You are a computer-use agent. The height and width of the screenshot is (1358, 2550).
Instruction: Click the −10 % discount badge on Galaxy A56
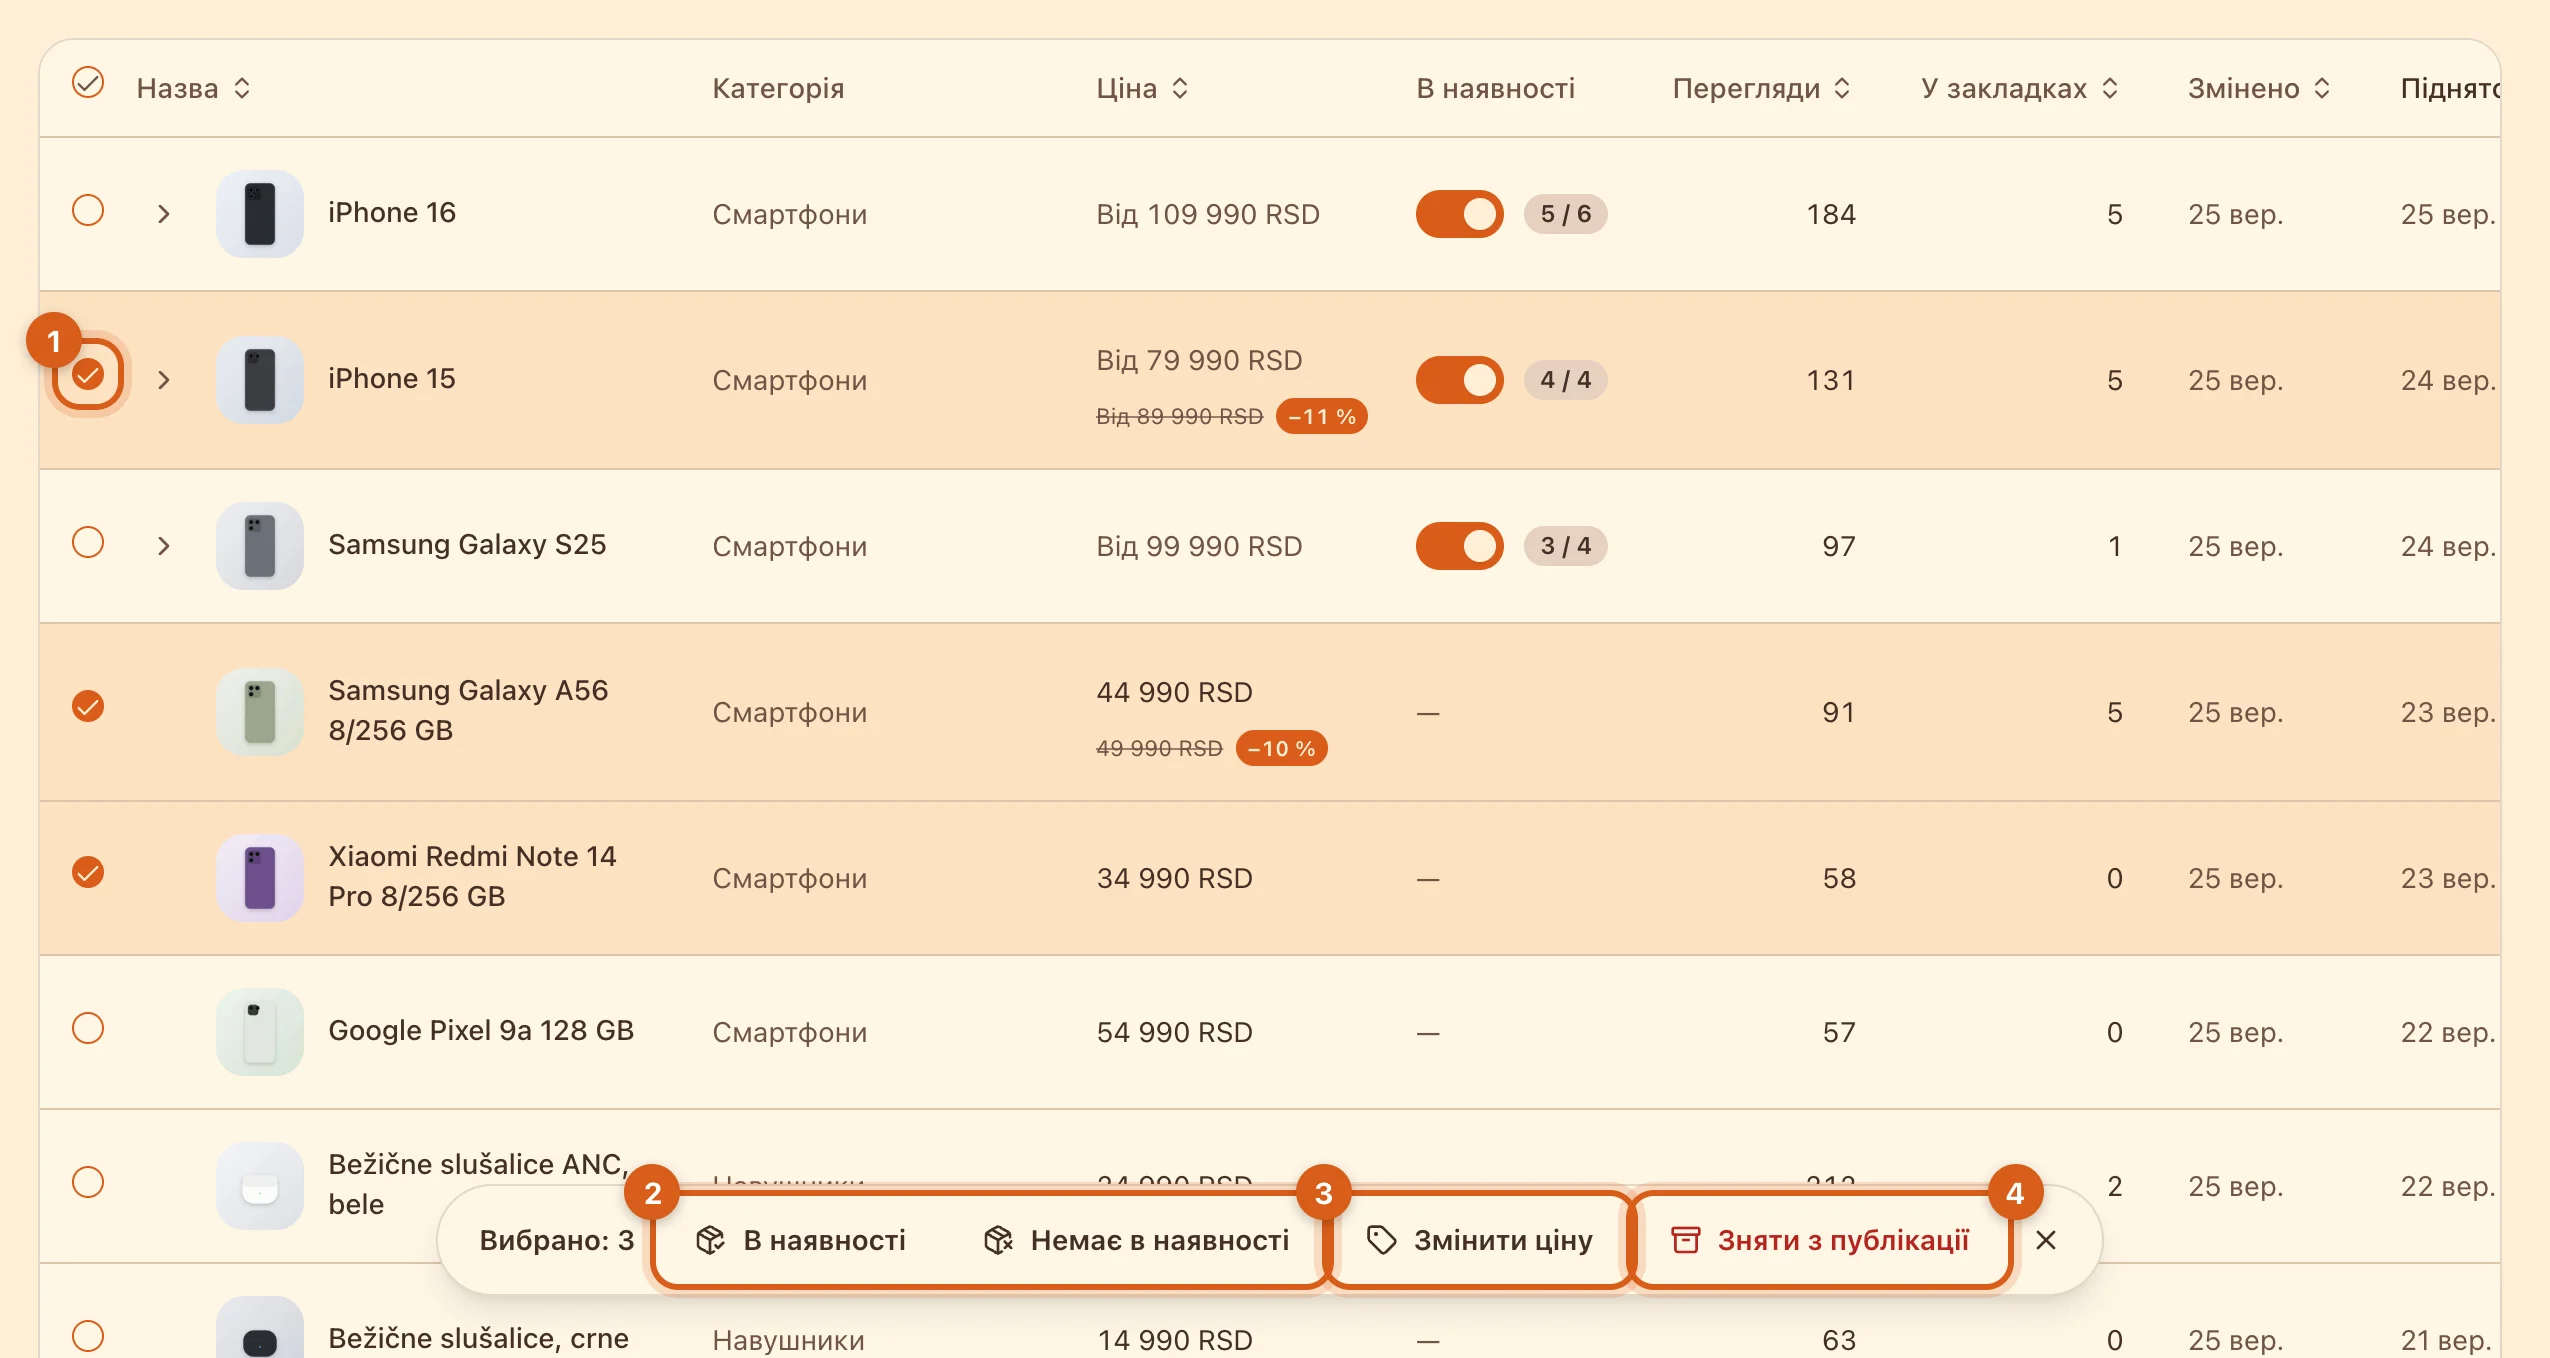pos(1281,749)
